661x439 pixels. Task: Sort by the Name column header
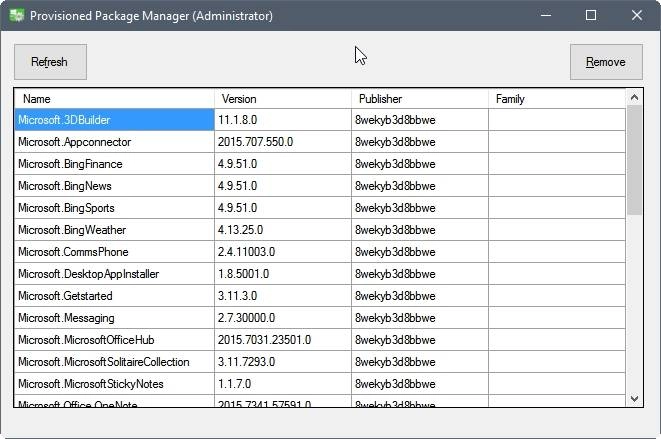[x=114, y=99]
